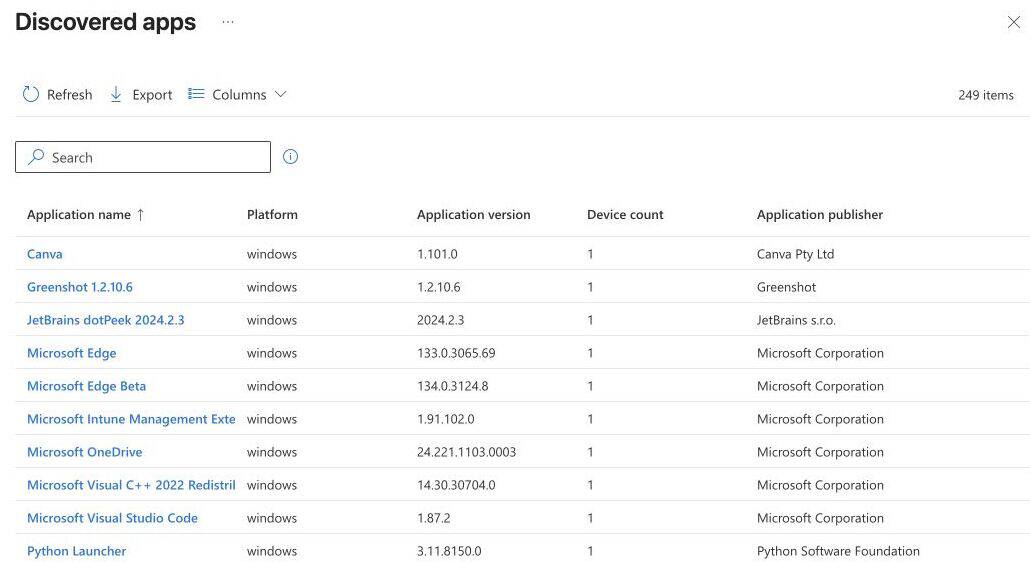Click device count in Greenshot row
The image size is (1030, 562).
(x=591, y=287)
